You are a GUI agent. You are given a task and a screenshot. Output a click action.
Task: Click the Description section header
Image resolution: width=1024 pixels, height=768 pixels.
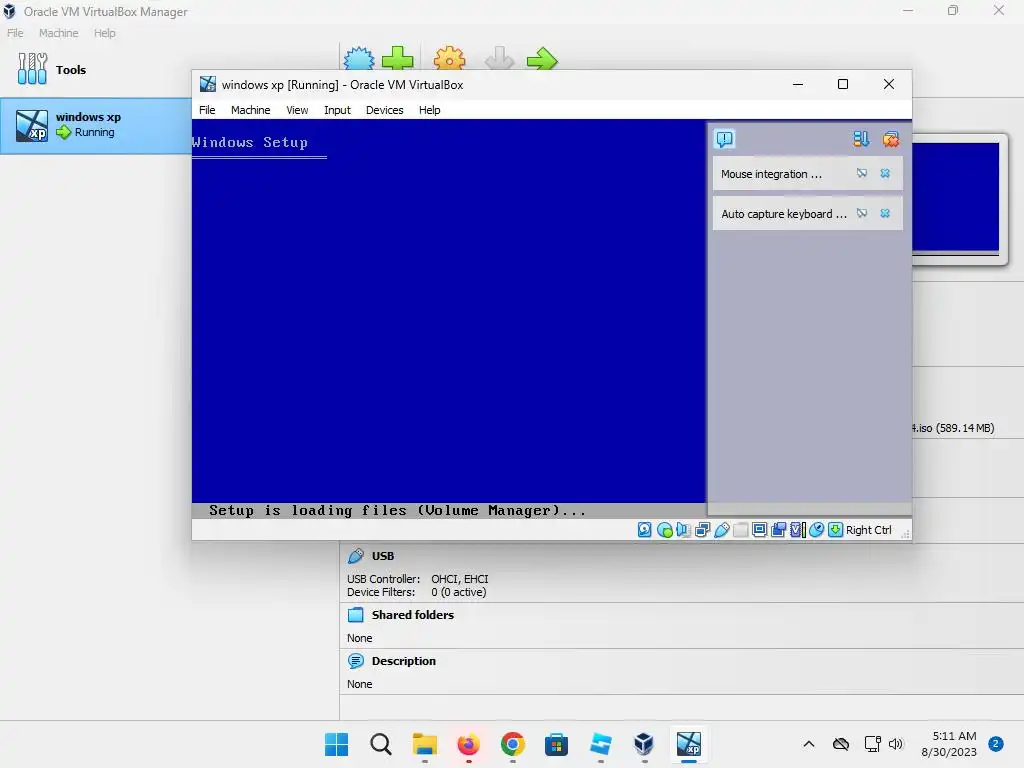[x=404, y=661]
